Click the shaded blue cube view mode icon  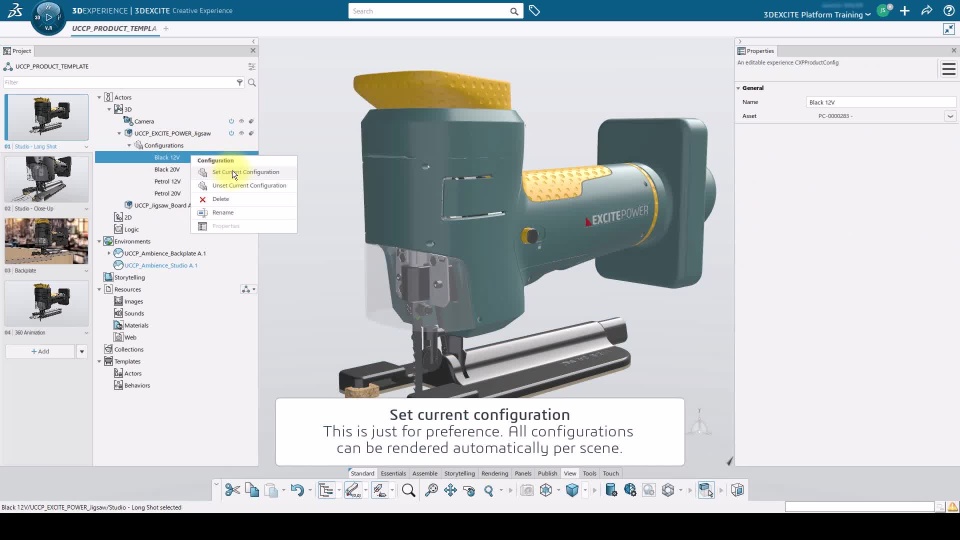tap(572, 490)
